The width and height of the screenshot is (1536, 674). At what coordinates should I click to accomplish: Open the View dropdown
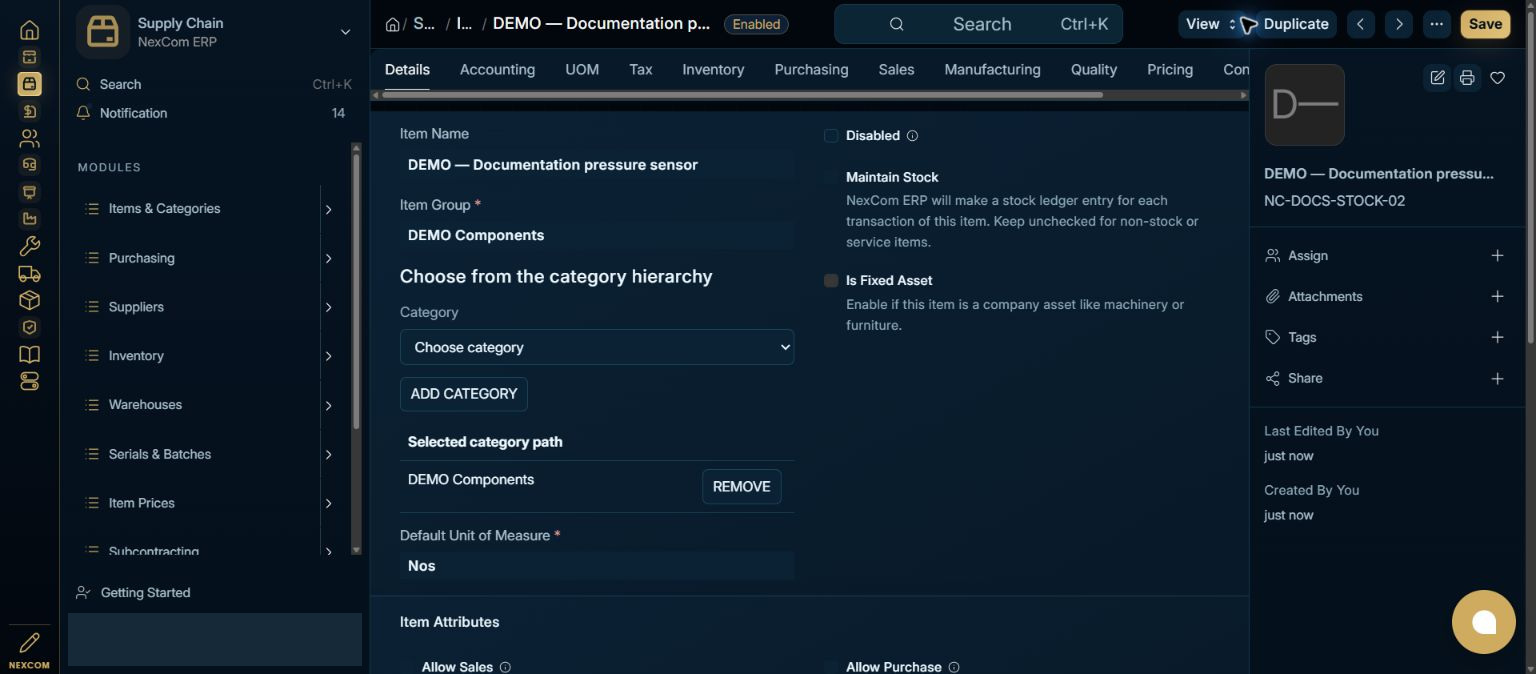1211,24
